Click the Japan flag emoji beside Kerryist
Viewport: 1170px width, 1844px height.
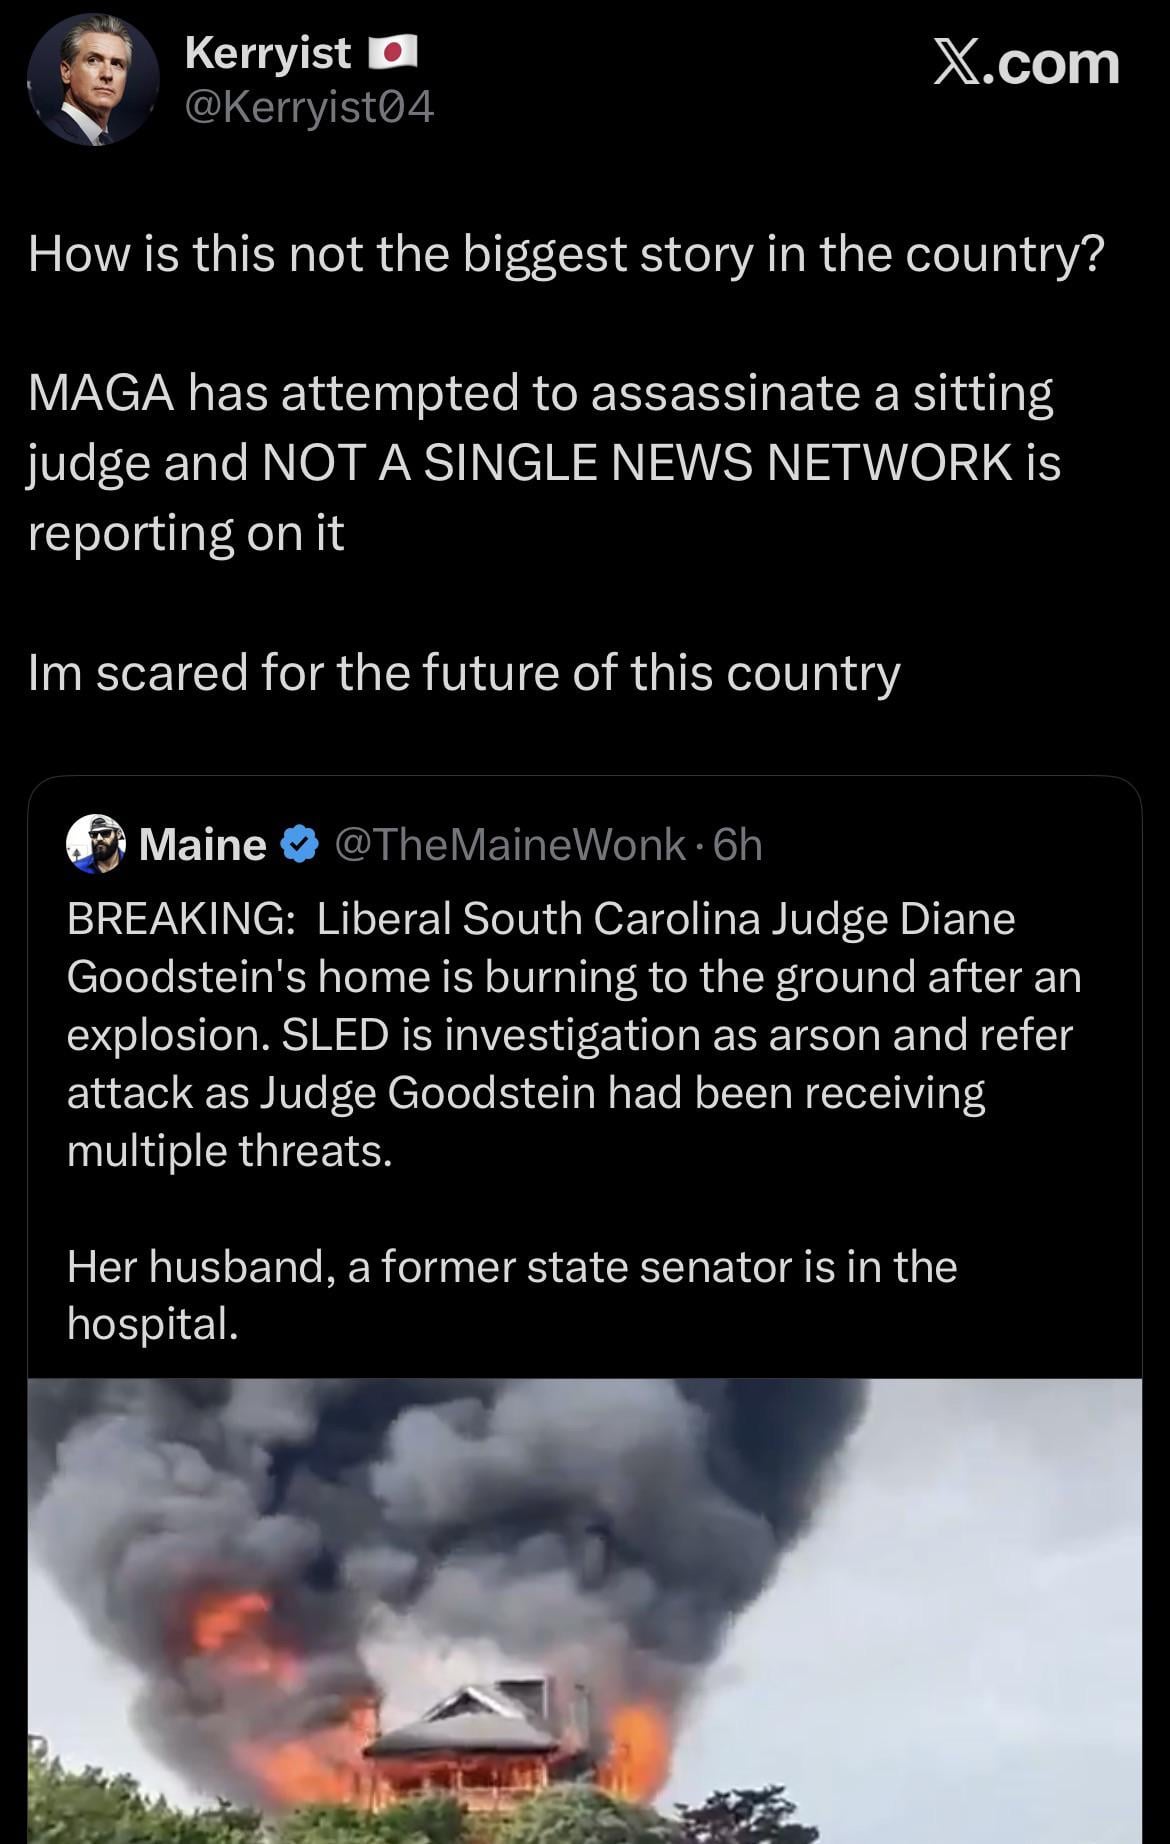(393, 52)
